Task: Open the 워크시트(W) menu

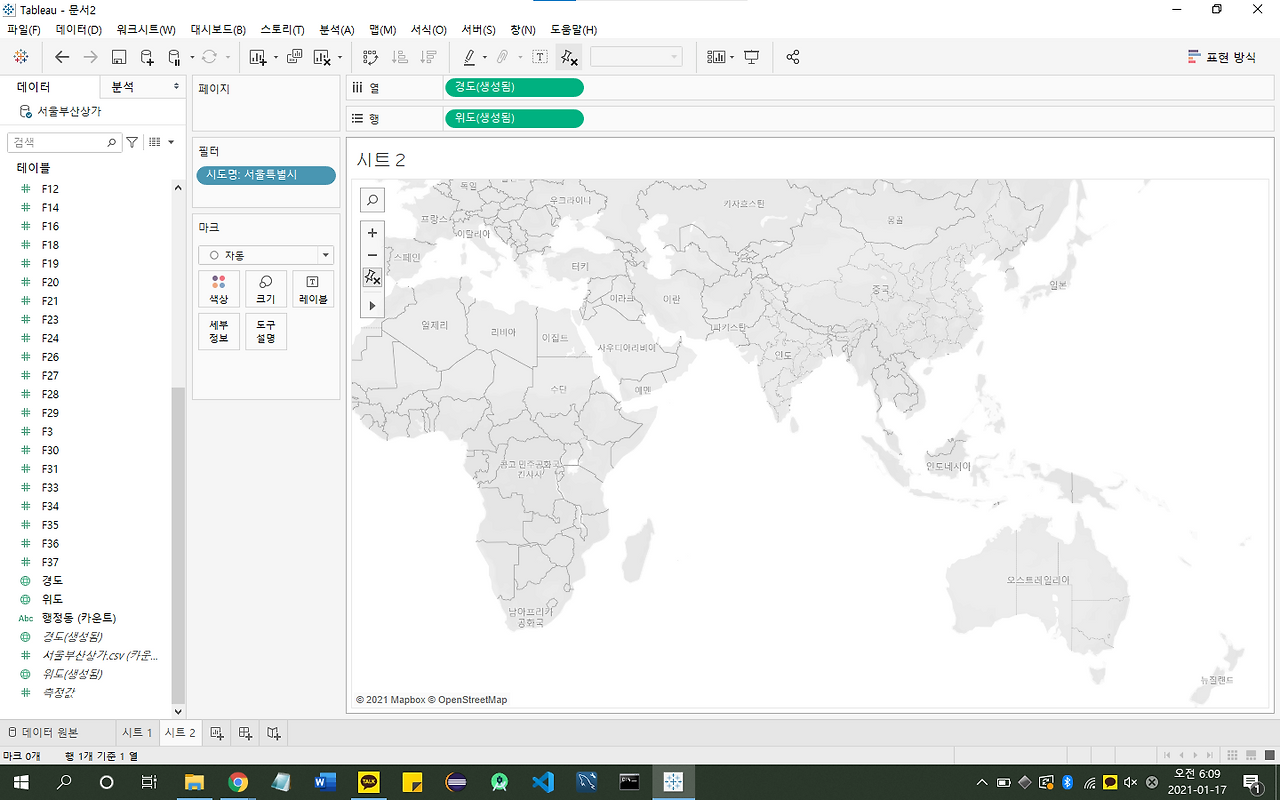Action: click(146, 30)
